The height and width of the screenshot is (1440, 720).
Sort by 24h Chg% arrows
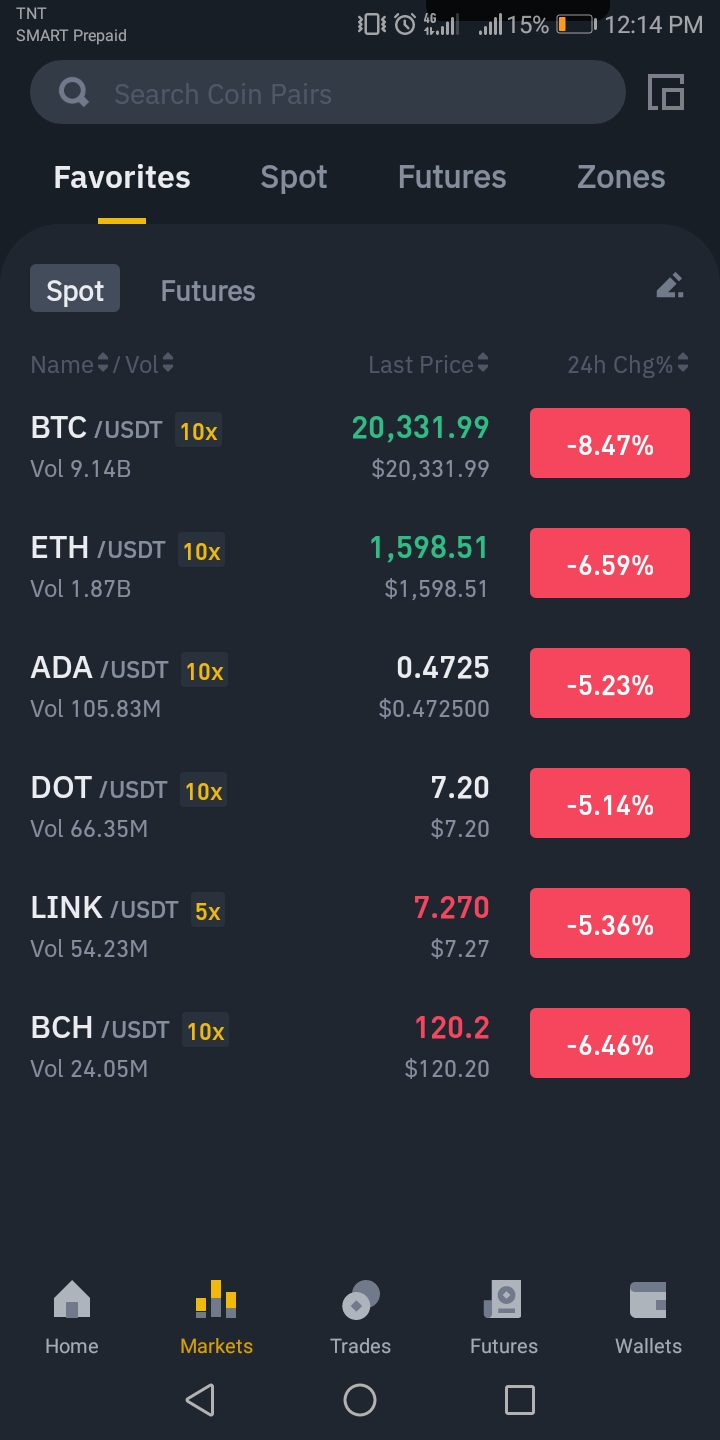coord(683,364)
